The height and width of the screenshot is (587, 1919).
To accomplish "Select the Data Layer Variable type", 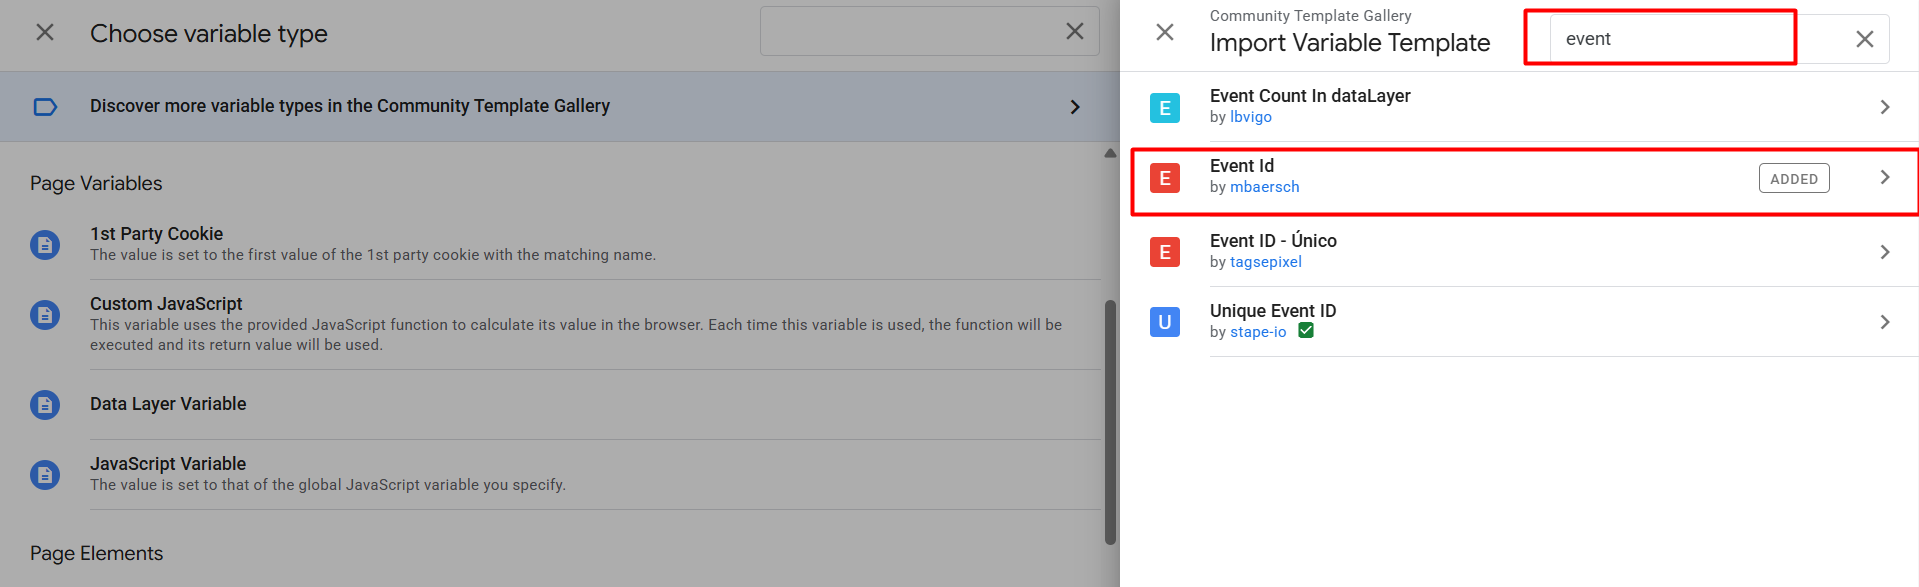I will click(x=168, y=404).
